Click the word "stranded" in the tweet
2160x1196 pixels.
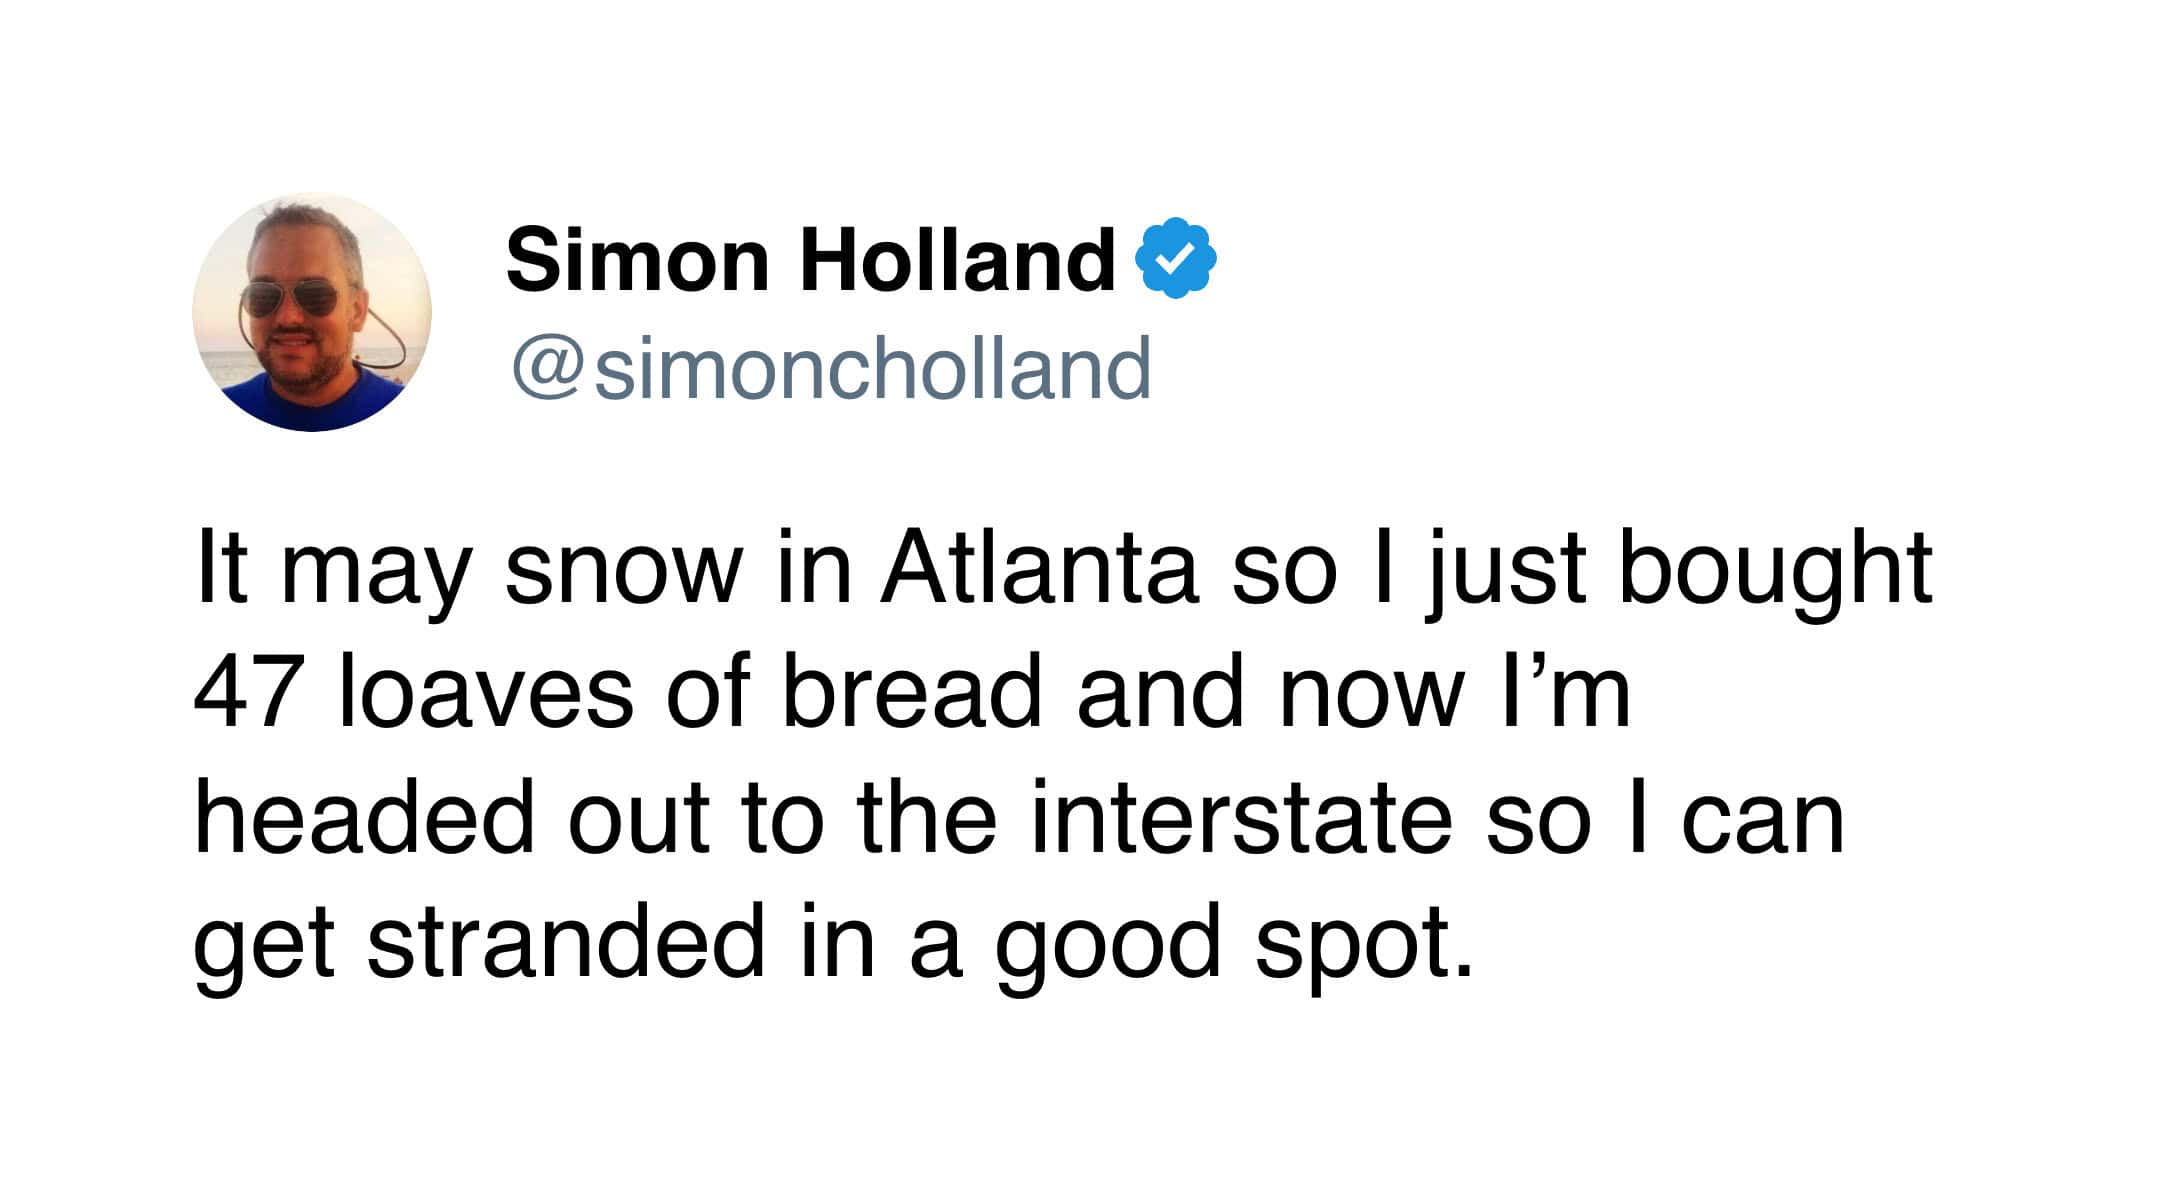point(566,942)
